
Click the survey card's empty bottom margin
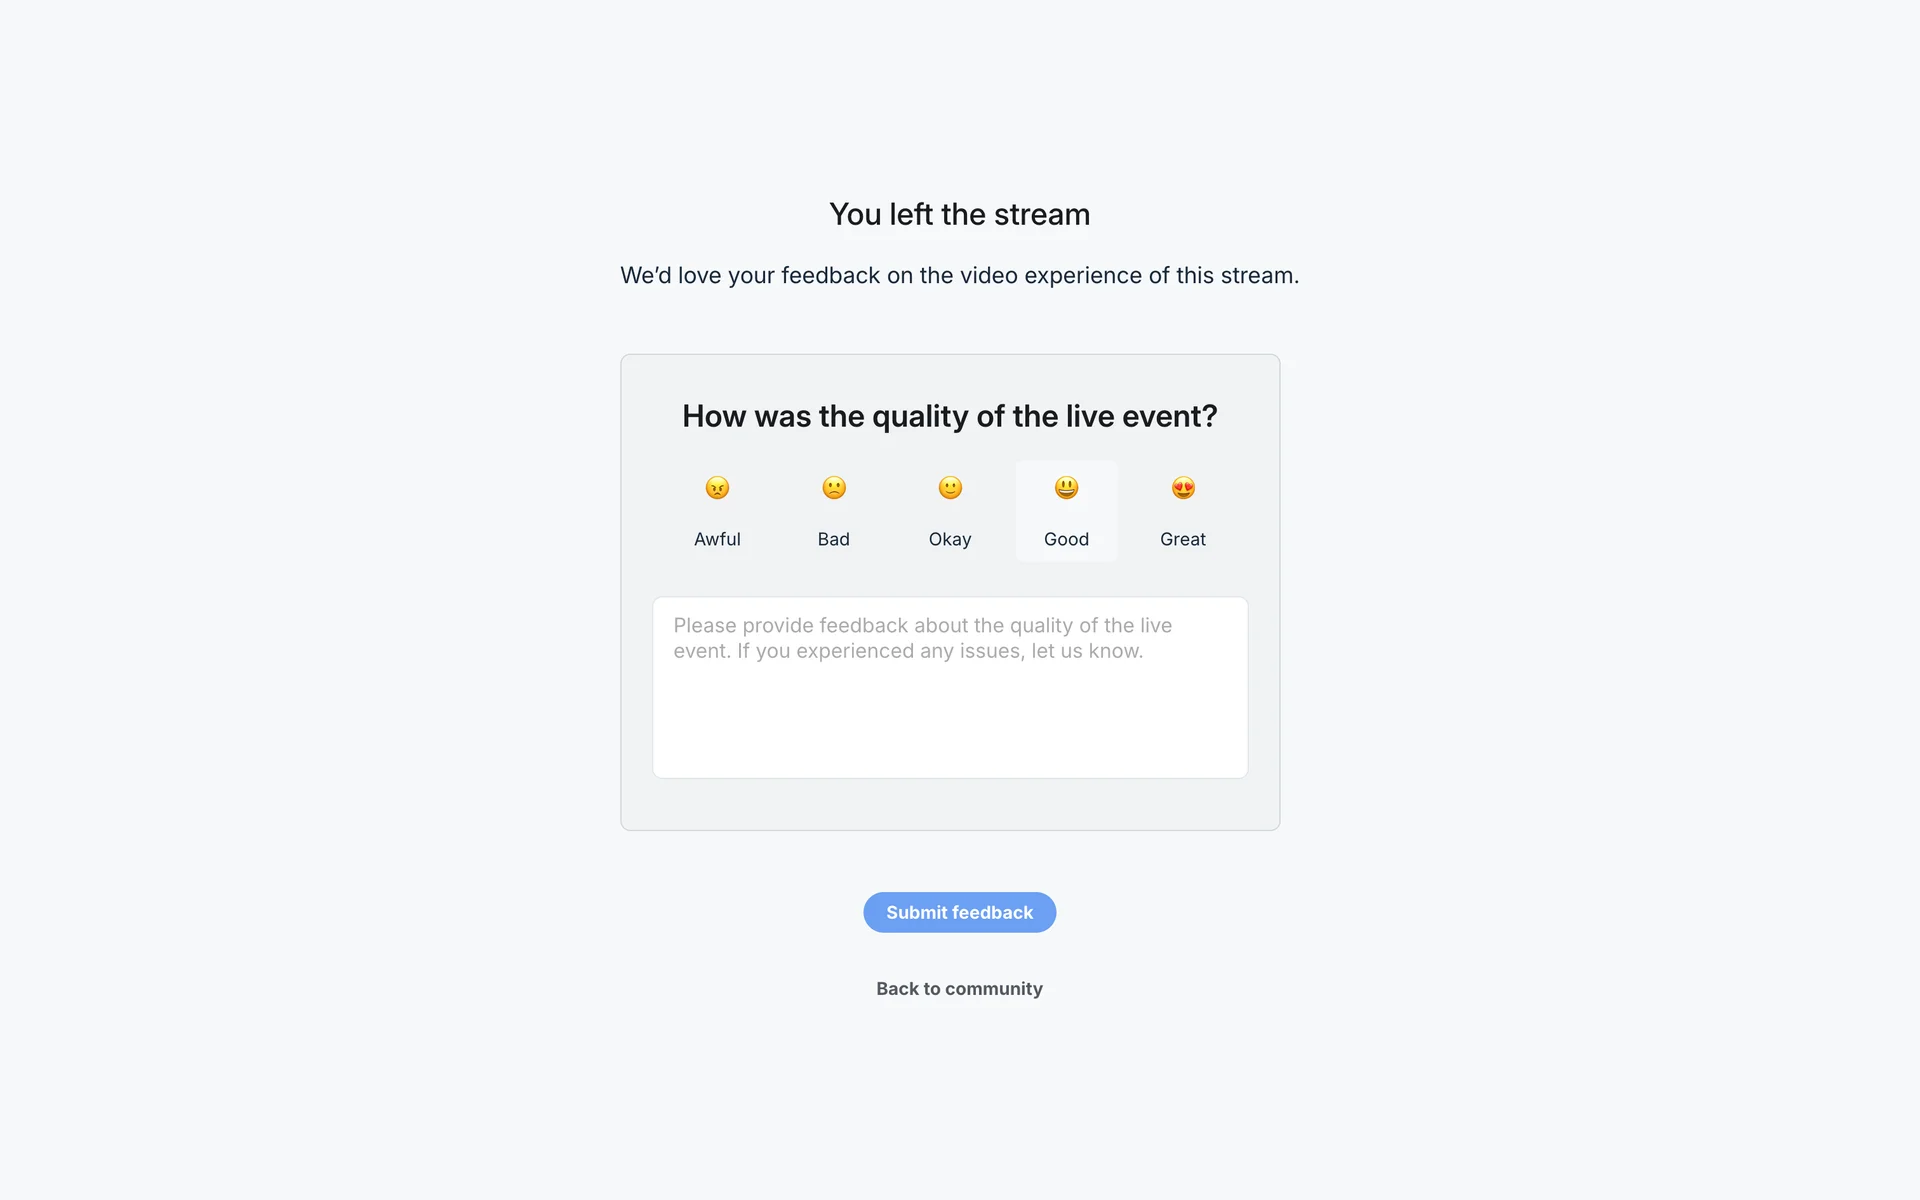[x=950, y=805]
